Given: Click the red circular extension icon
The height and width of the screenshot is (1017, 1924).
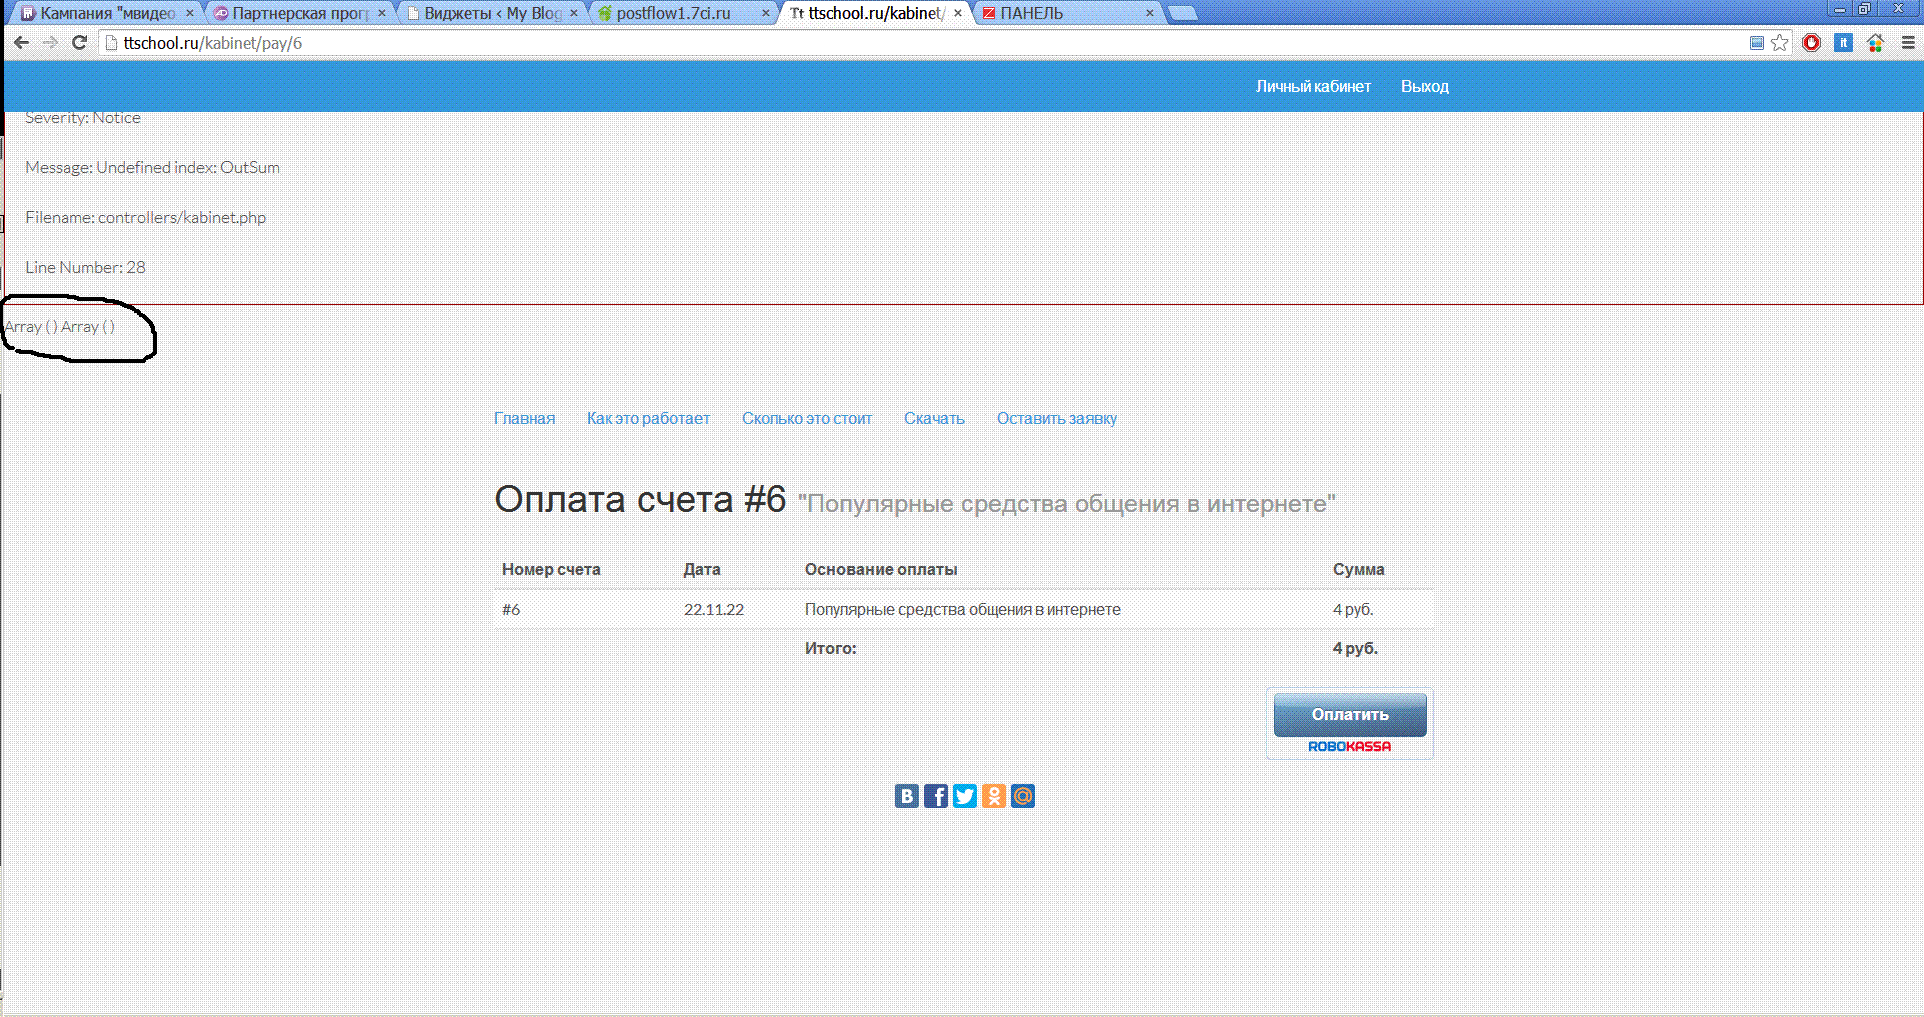Looking at the screenshot, I should point(1811,43).
